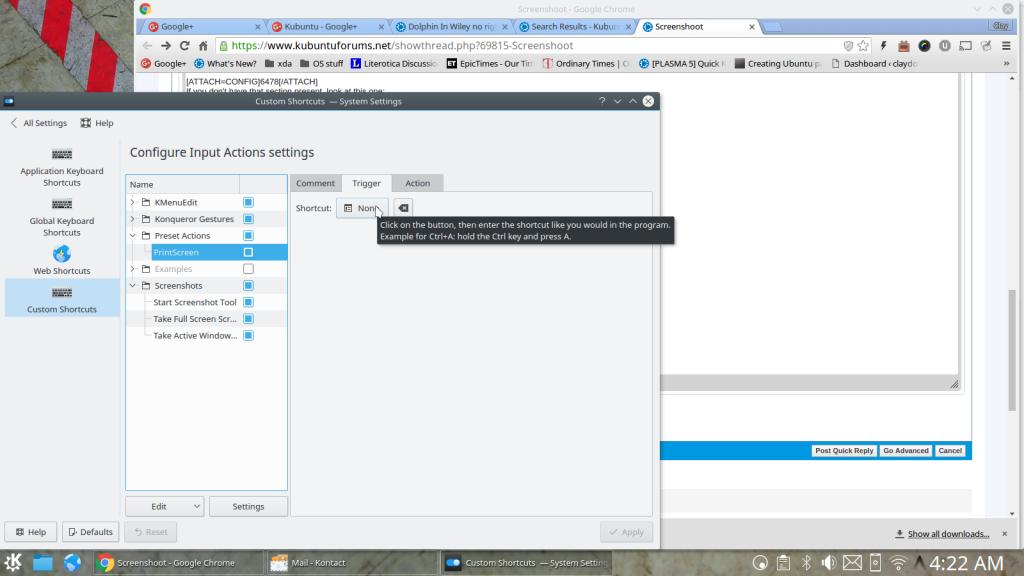1024x576 pixels.
Task: Open the Edit dropdown button
Action: (164, 506)
